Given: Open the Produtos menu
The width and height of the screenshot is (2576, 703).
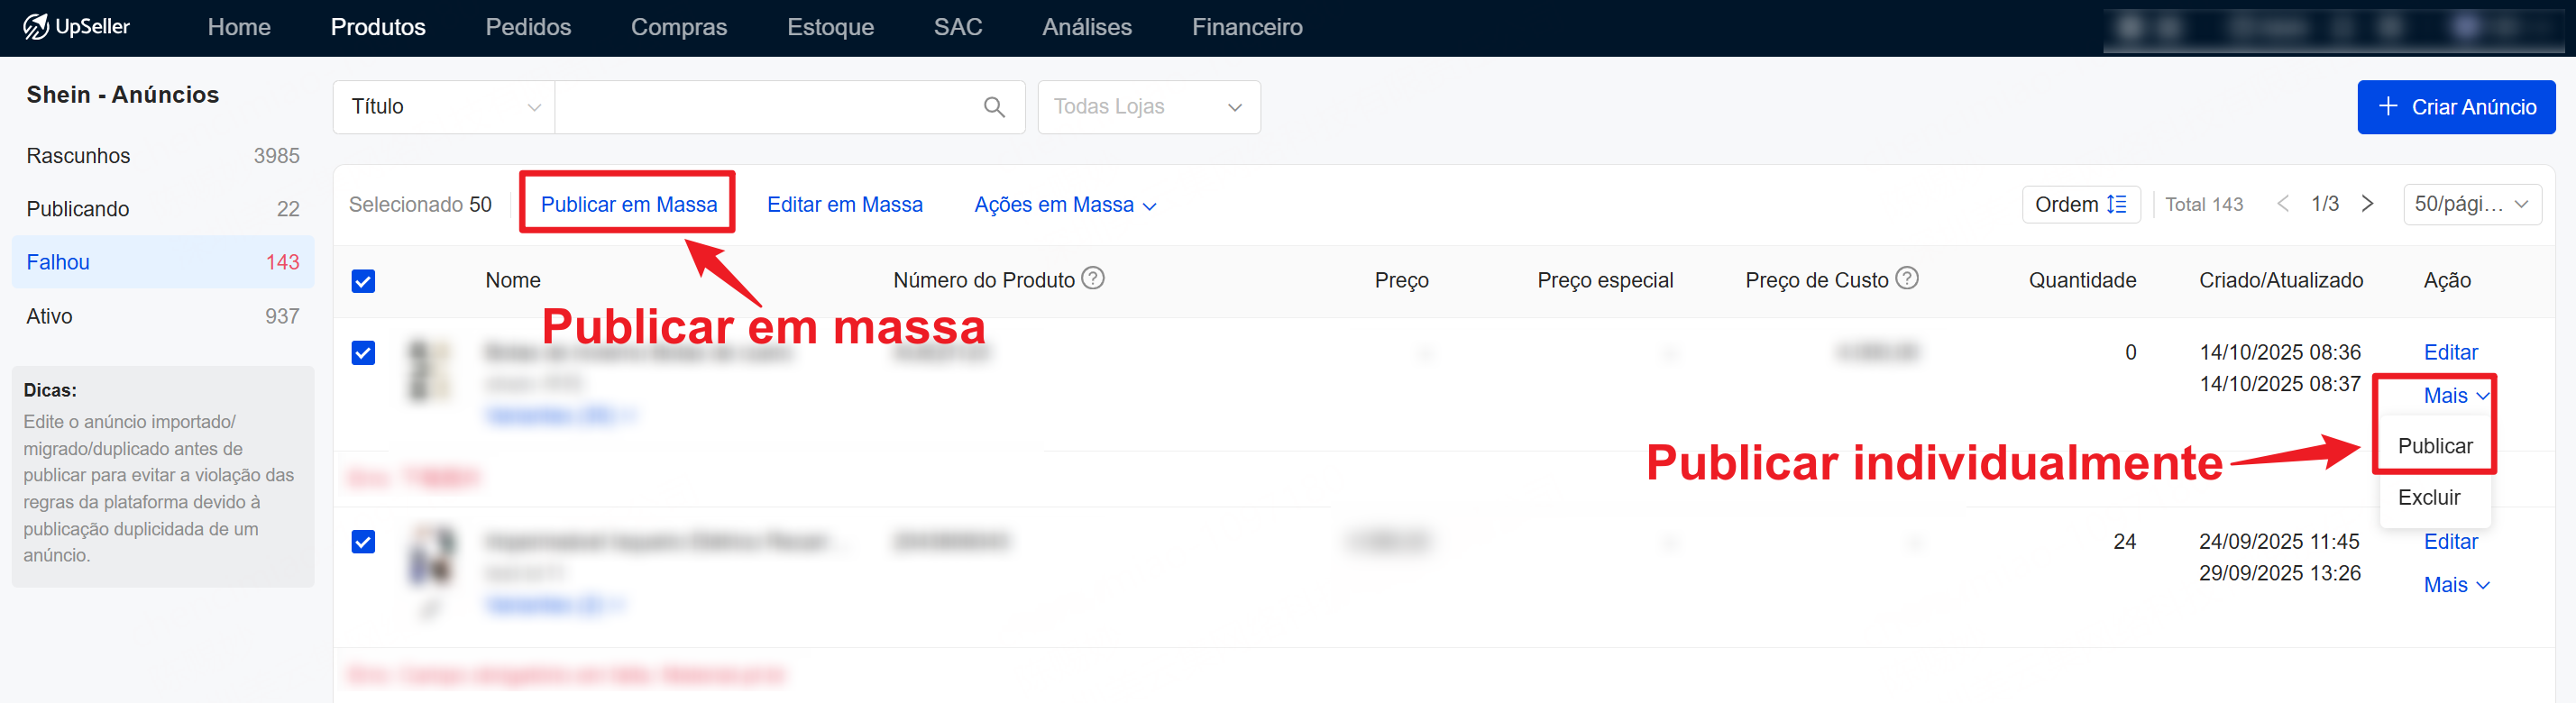Looking at the screenshot, I should [x=378, y=27].
